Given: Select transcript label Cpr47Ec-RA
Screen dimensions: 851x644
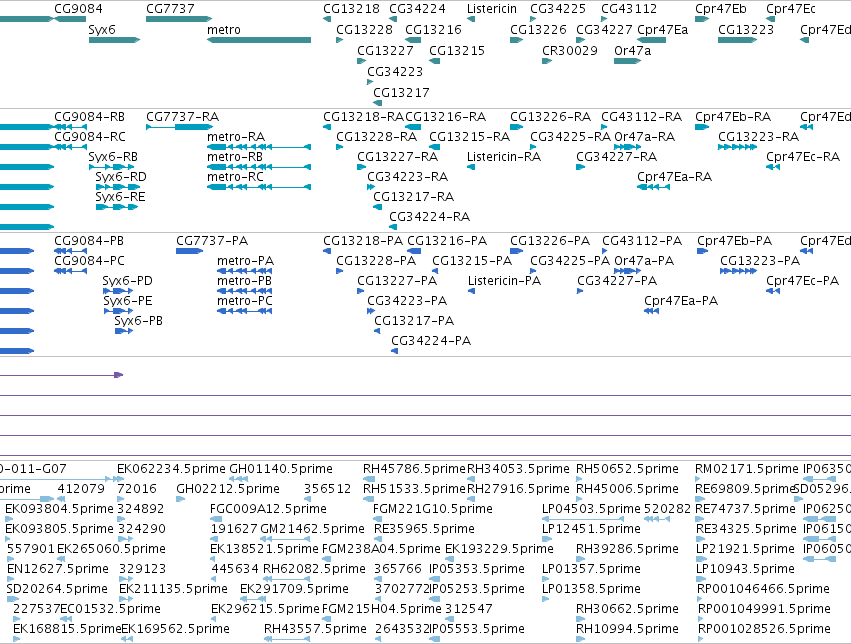Looking at the screenshot, I should click(x=803, y=157).
